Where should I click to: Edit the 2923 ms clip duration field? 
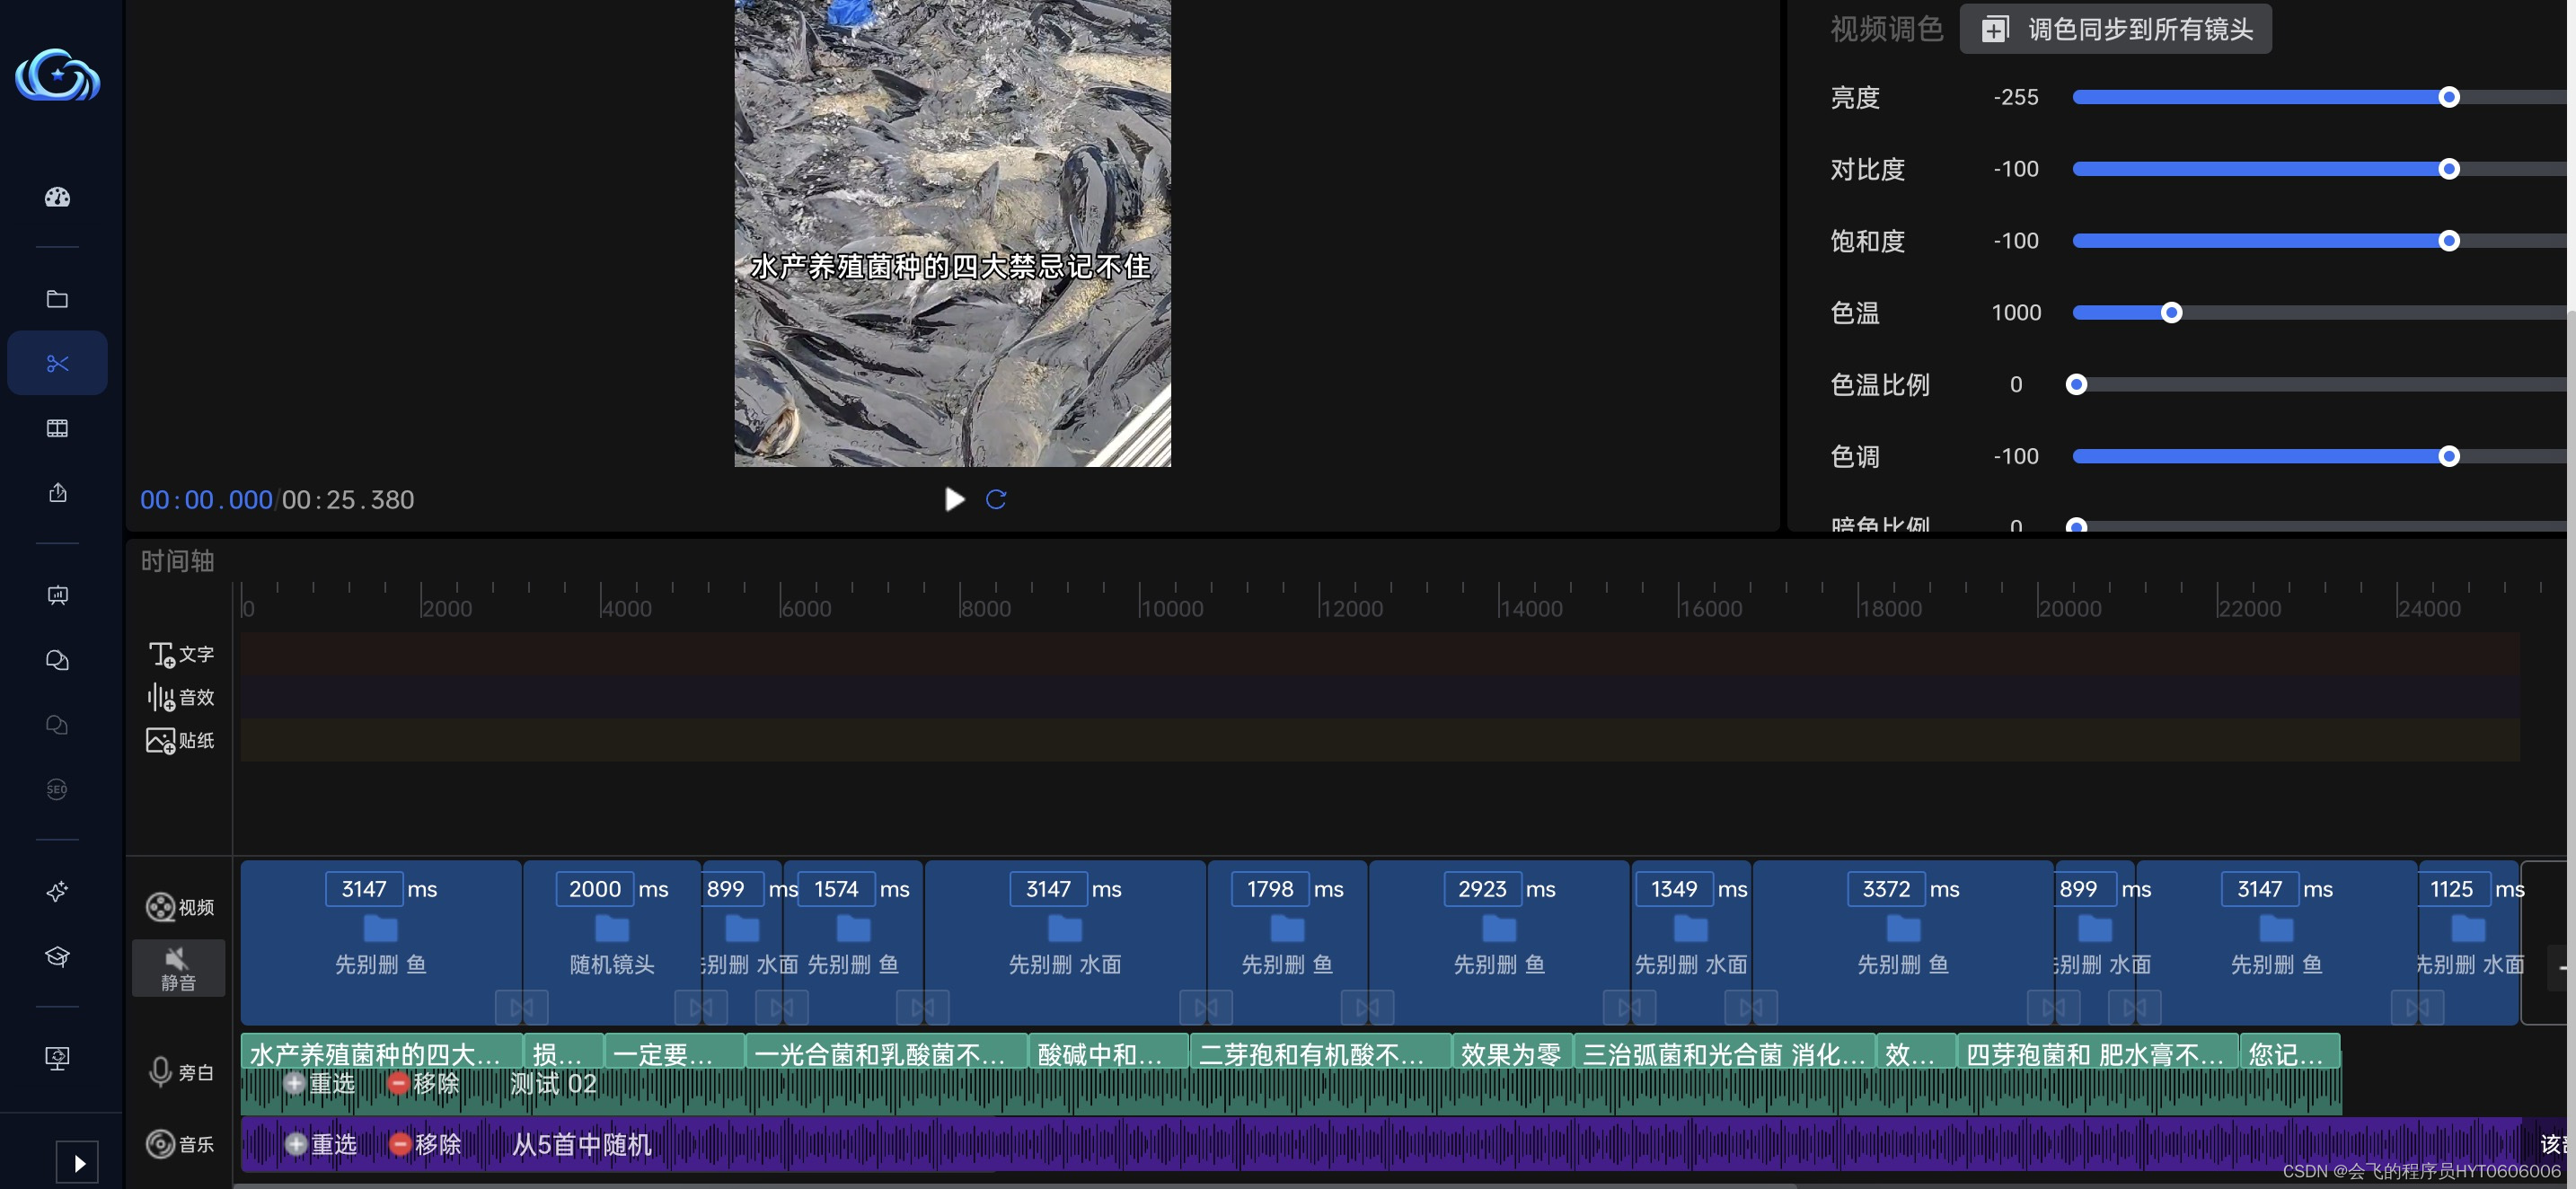point(1482,889)
